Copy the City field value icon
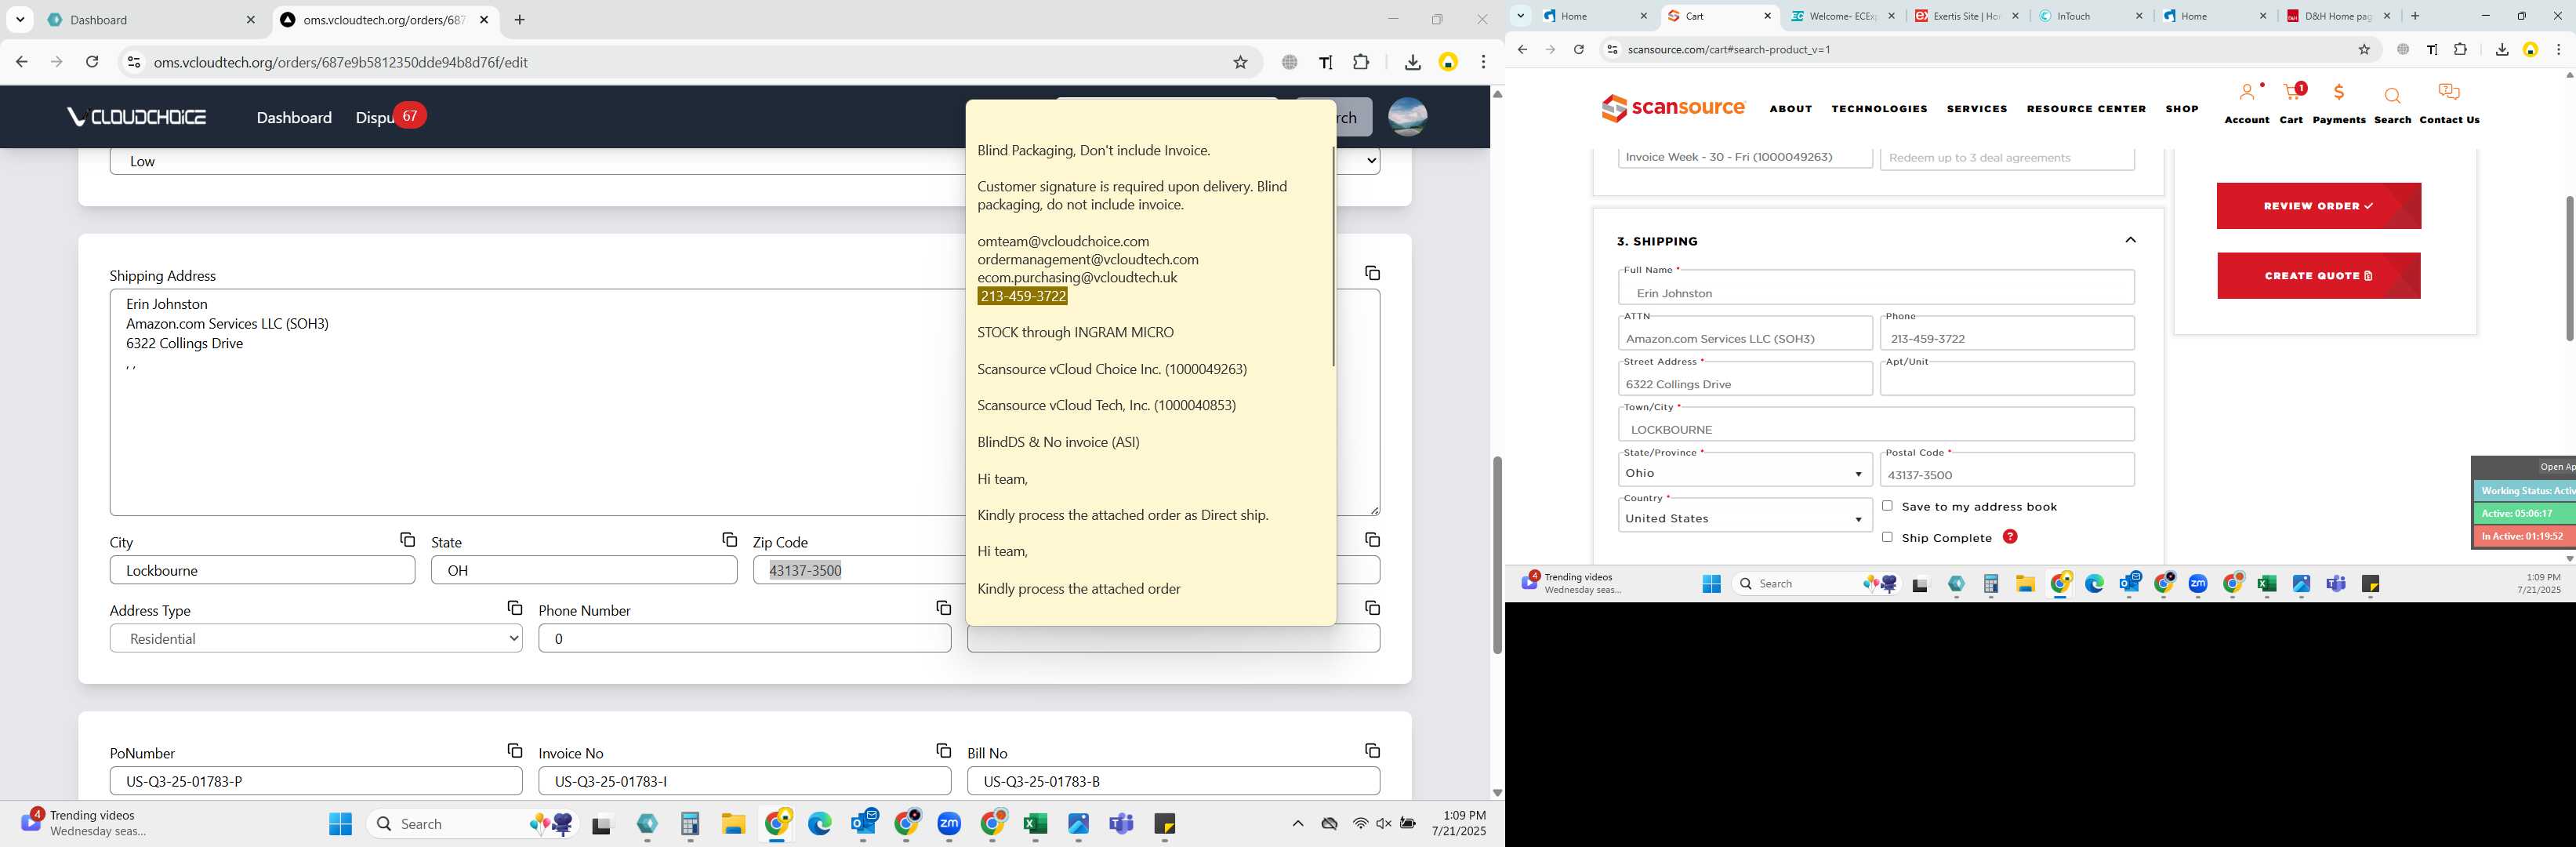The height and width of the screenshot is (847, 2576). (407, 540)
